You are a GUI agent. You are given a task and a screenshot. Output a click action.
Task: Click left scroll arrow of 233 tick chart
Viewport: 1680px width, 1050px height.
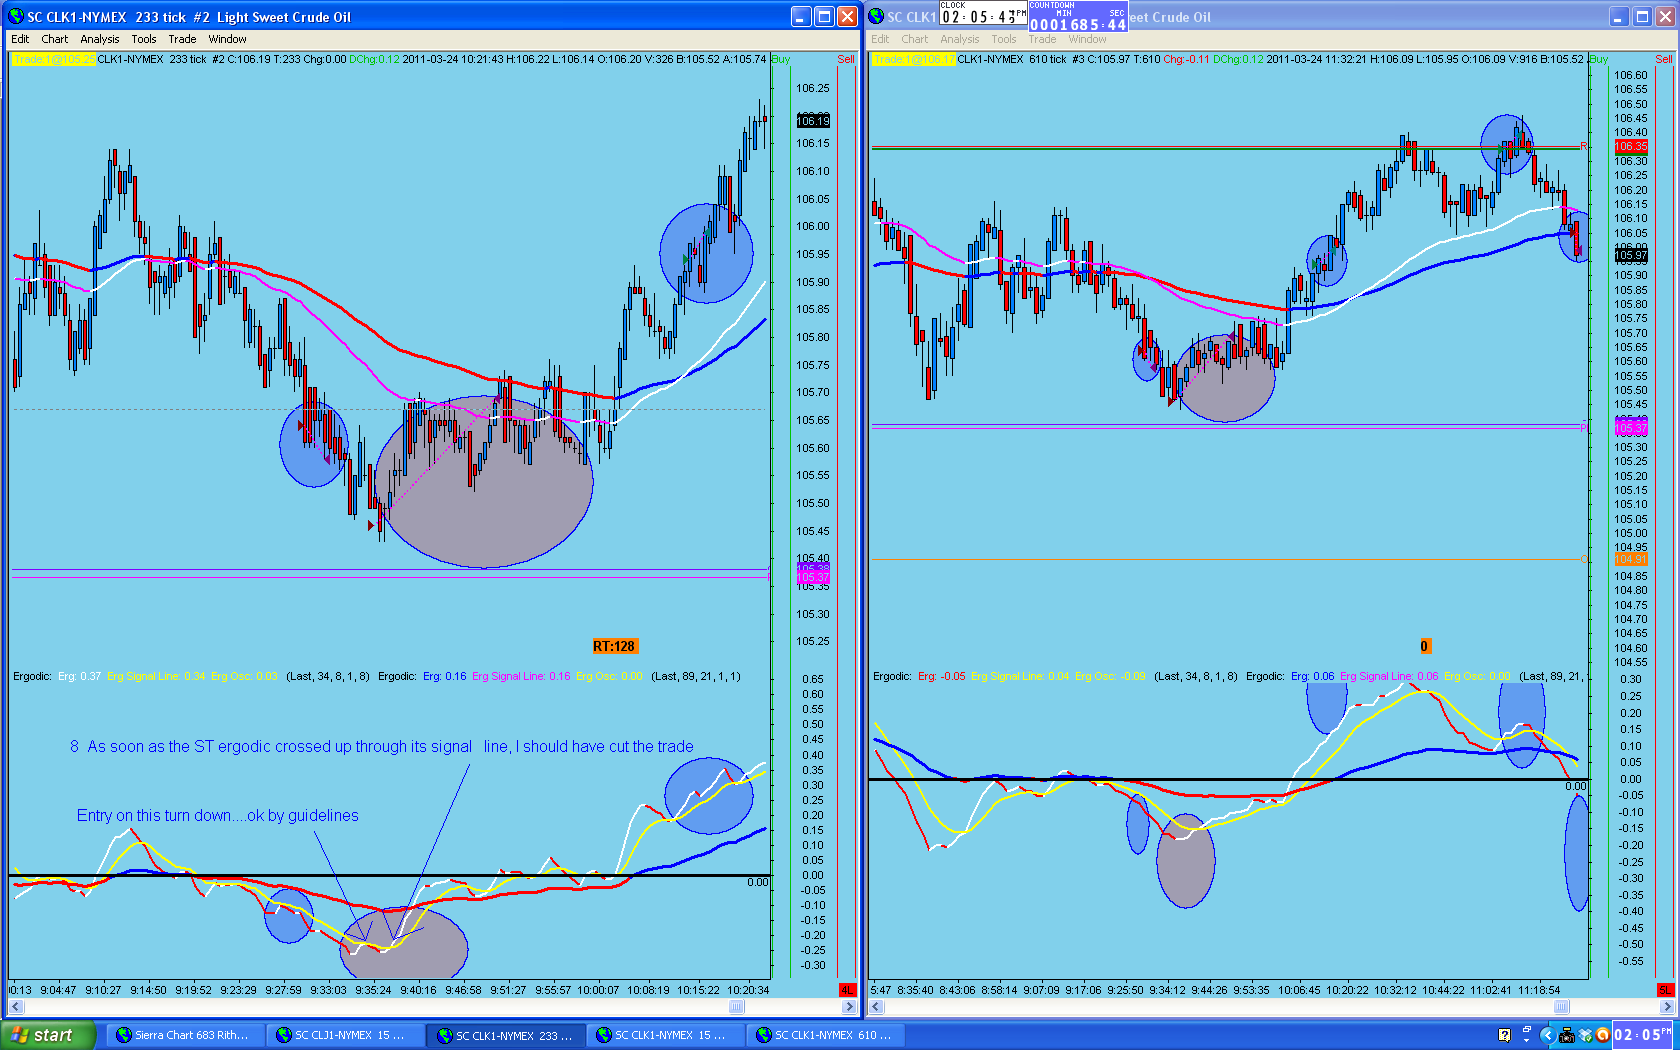pos(16,1007)
